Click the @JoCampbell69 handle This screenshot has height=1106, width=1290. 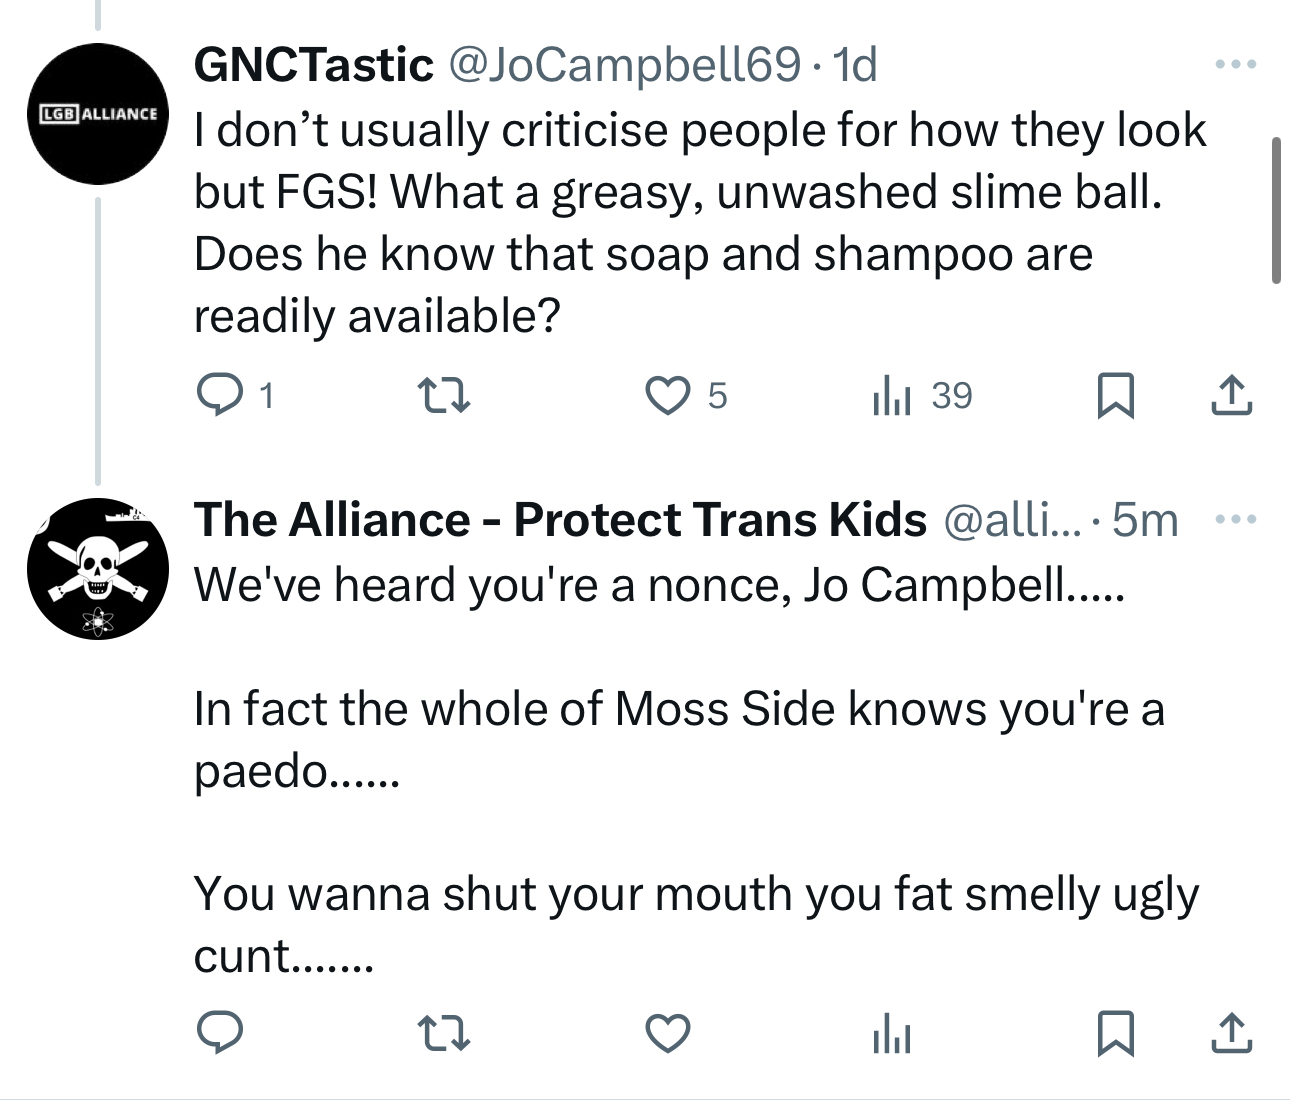point(625,65)
